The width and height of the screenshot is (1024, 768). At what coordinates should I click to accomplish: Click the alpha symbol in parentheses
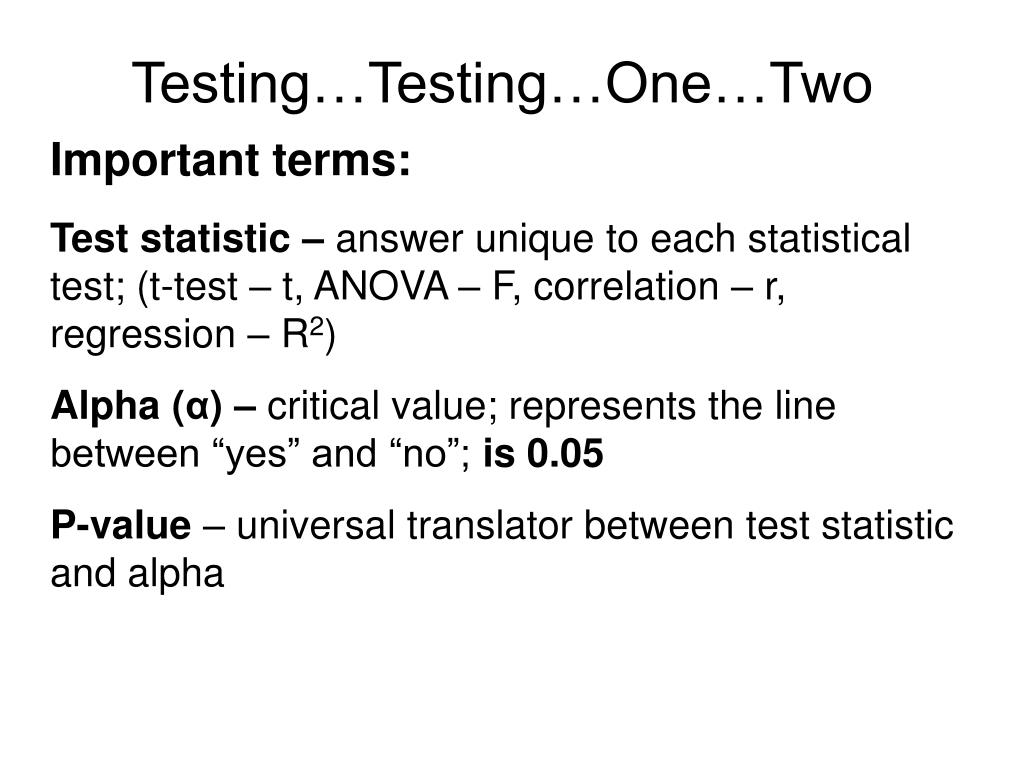[x=196, y=408]
